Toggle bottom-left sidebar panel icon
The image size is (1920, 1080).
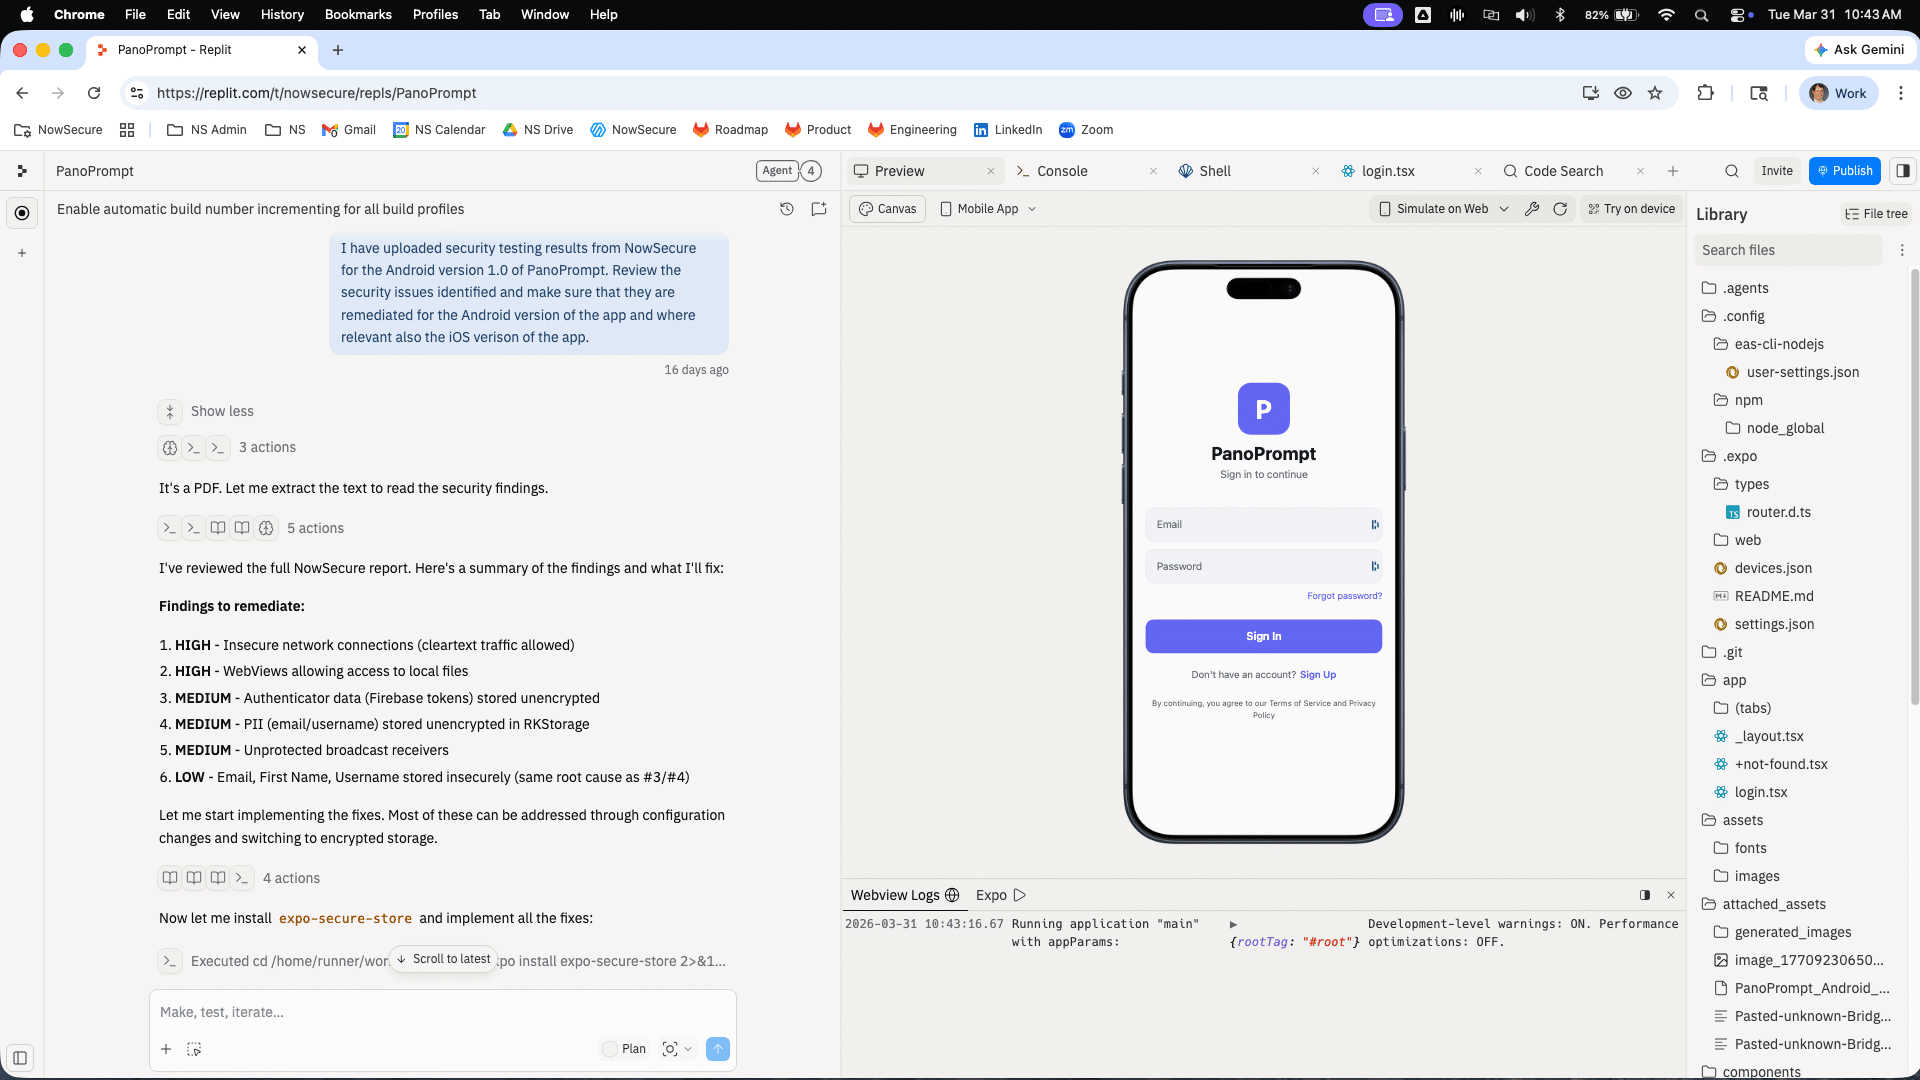pyautogui.click(x=20, y=1057)
